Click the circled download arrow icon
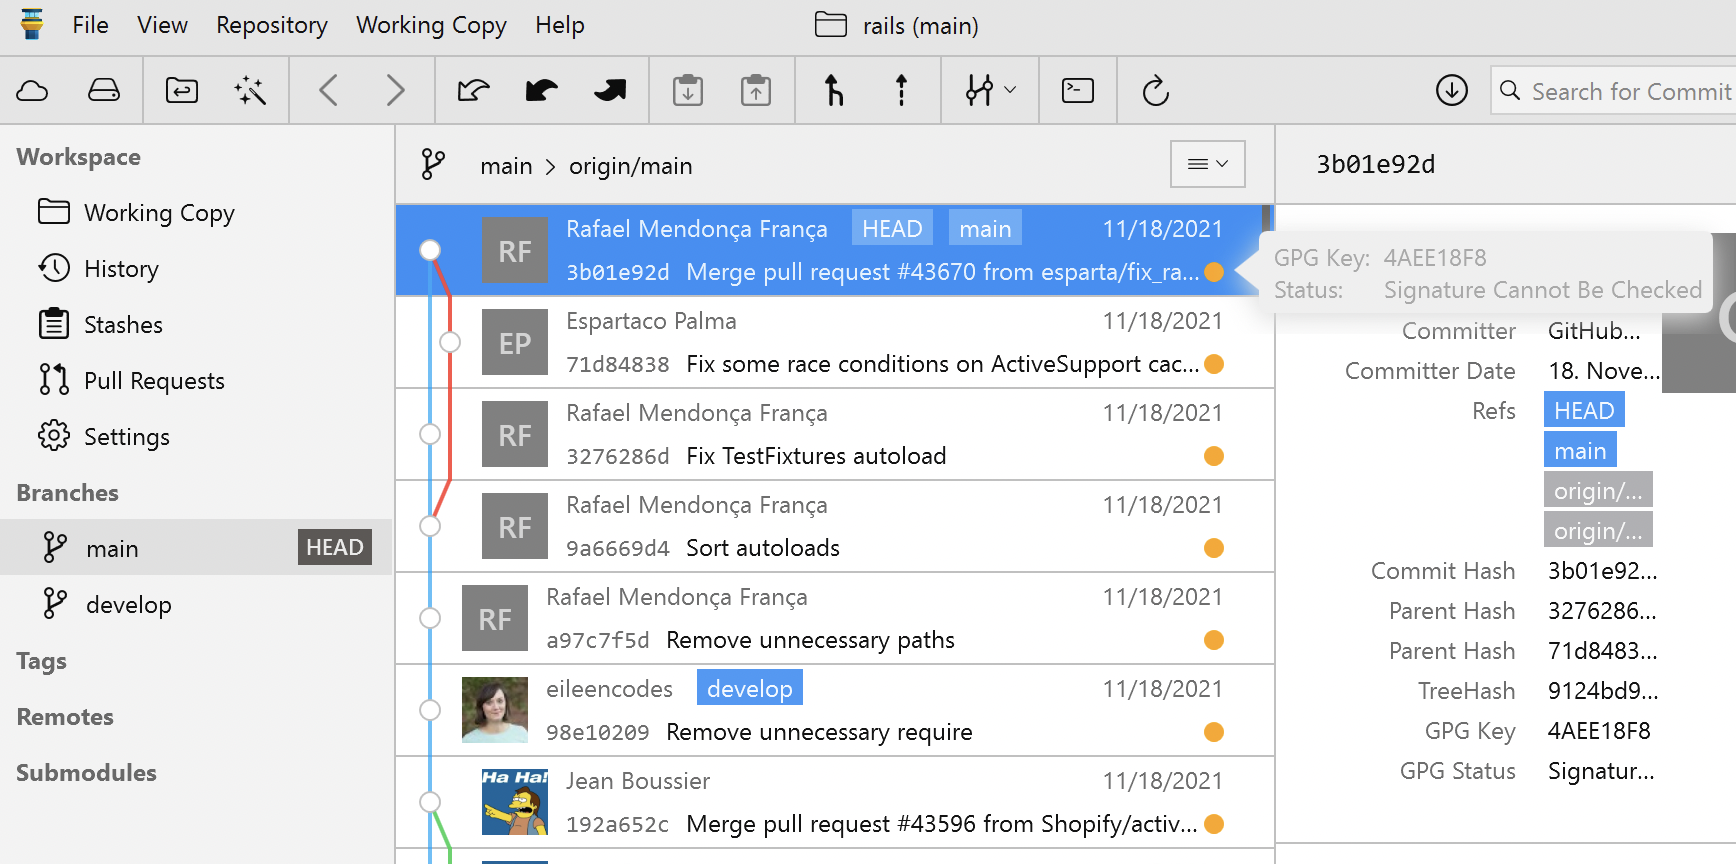The width and height of the screenshot is (1736, 864). [x=1451, y=91]
